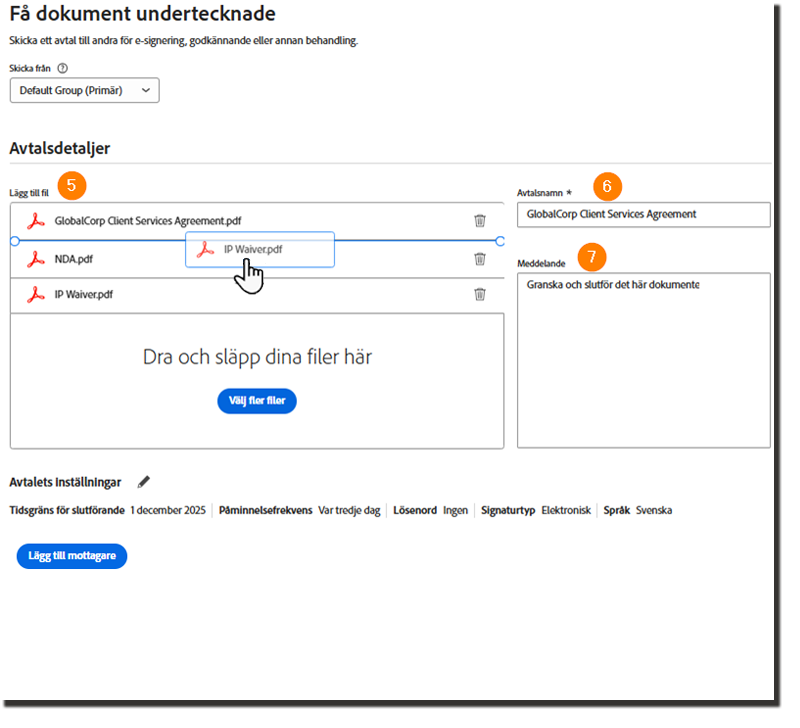Open the Default Group (Primär) dropdown
This screenshot has height=728, width=800.
[85, 91]
